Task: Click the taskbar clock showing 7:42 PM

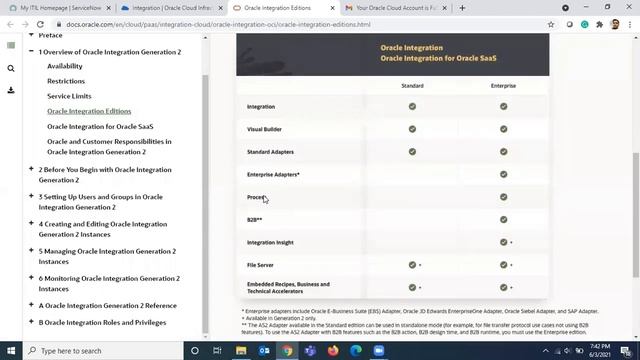Action: 600,351
